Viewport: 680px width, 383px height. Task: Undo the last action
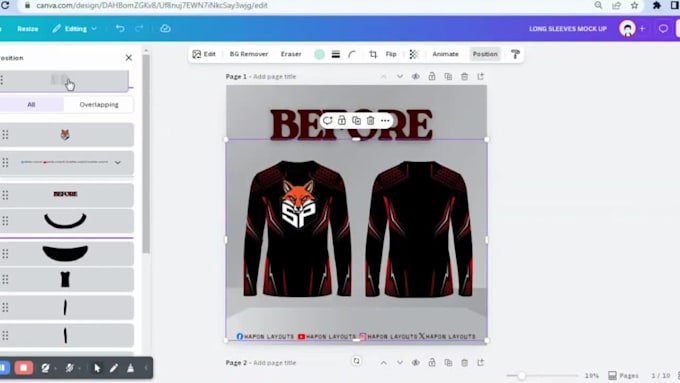[x=120, y=29]
